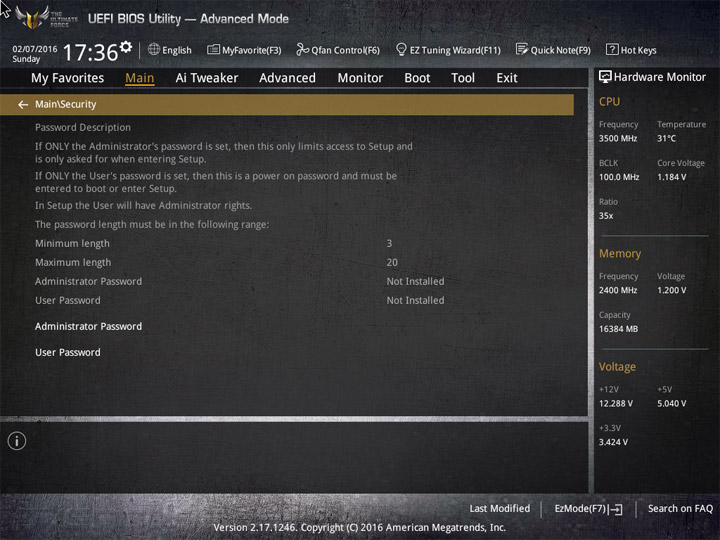The image size is (720, 540).
Task: Click the MyFavorite(F3) list icon
Action: [x=213, y=50]
